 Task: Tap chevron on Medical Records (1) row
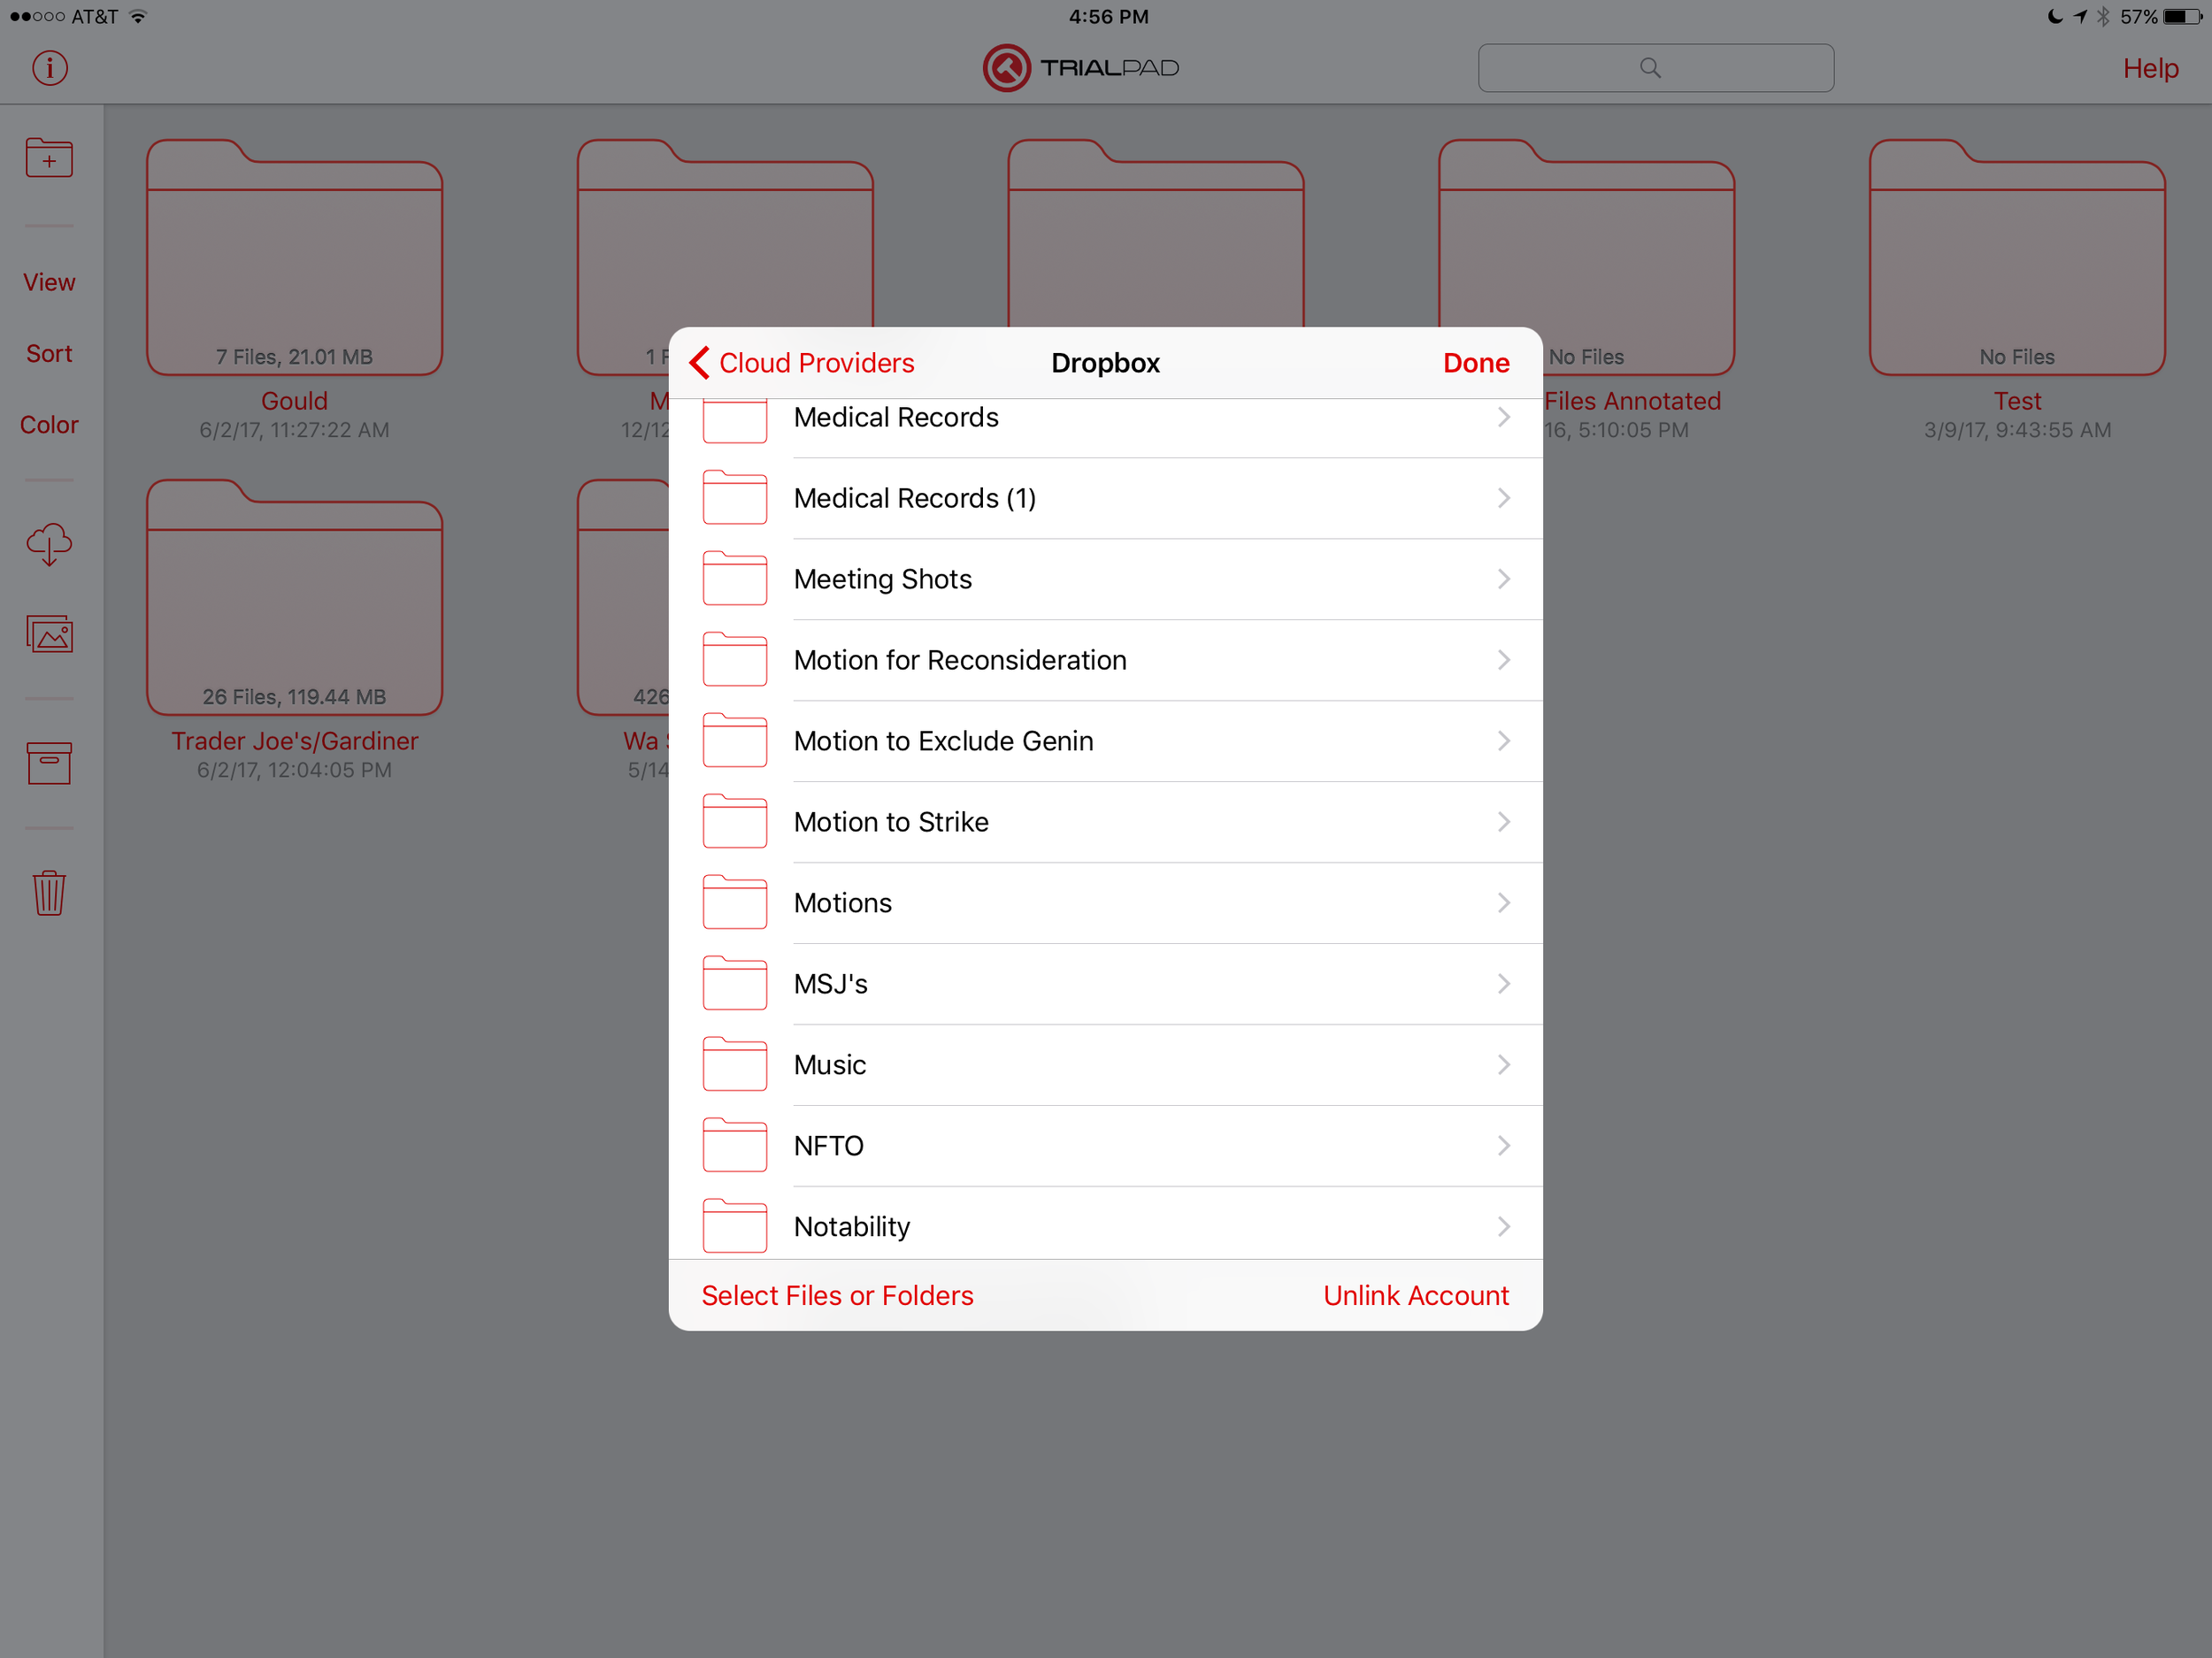click(x=1503, y=498)
